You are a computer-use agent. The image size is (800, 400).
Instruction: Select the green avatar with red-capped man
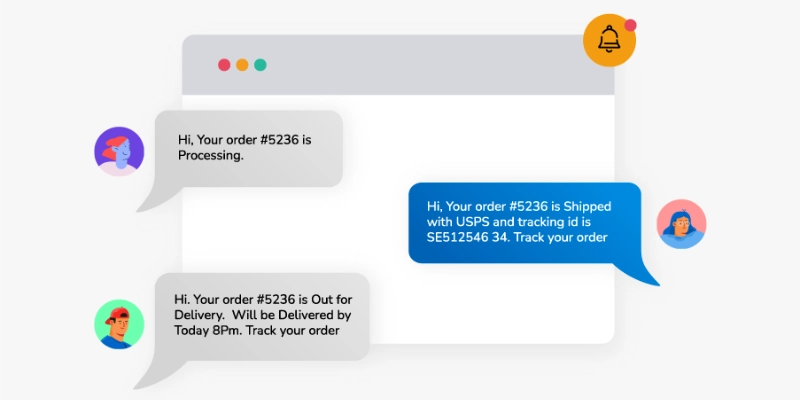tap(119, 324)
